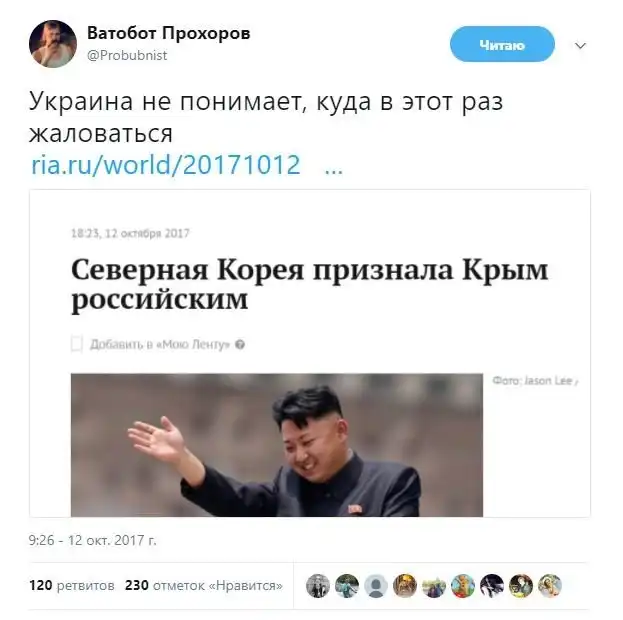
Task: Click the @Probubnist handle
Action: pyautogui.click(x=127, y=55)
